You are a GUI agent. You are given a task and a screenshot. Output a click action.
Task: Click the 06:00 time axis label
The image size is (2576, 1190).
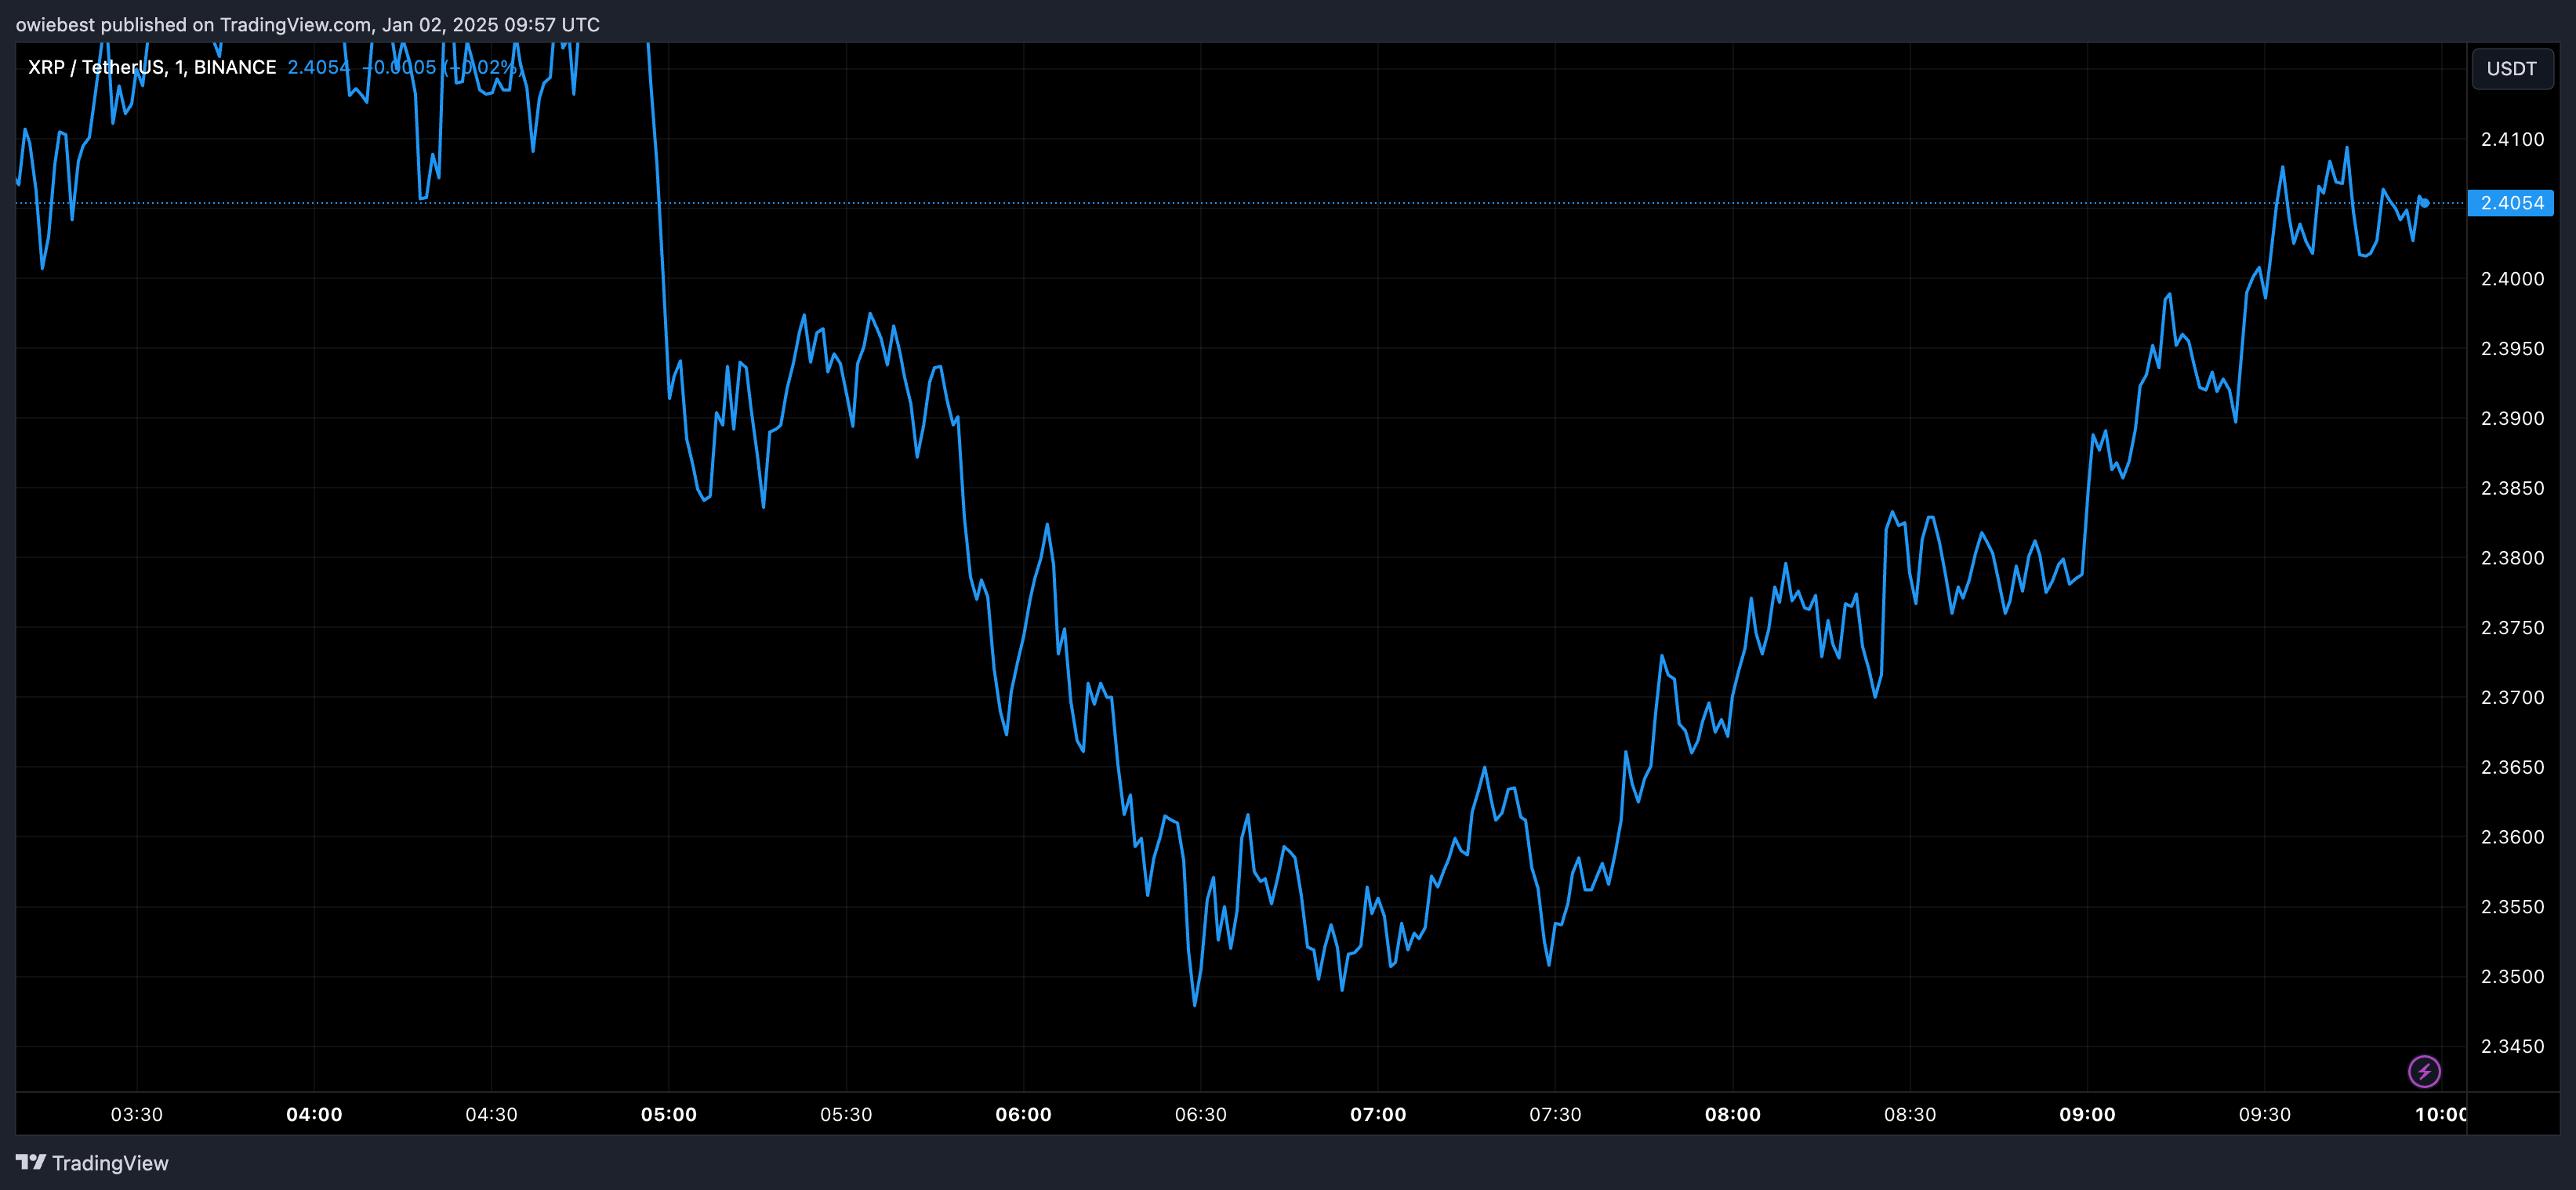(1024, 1115)
